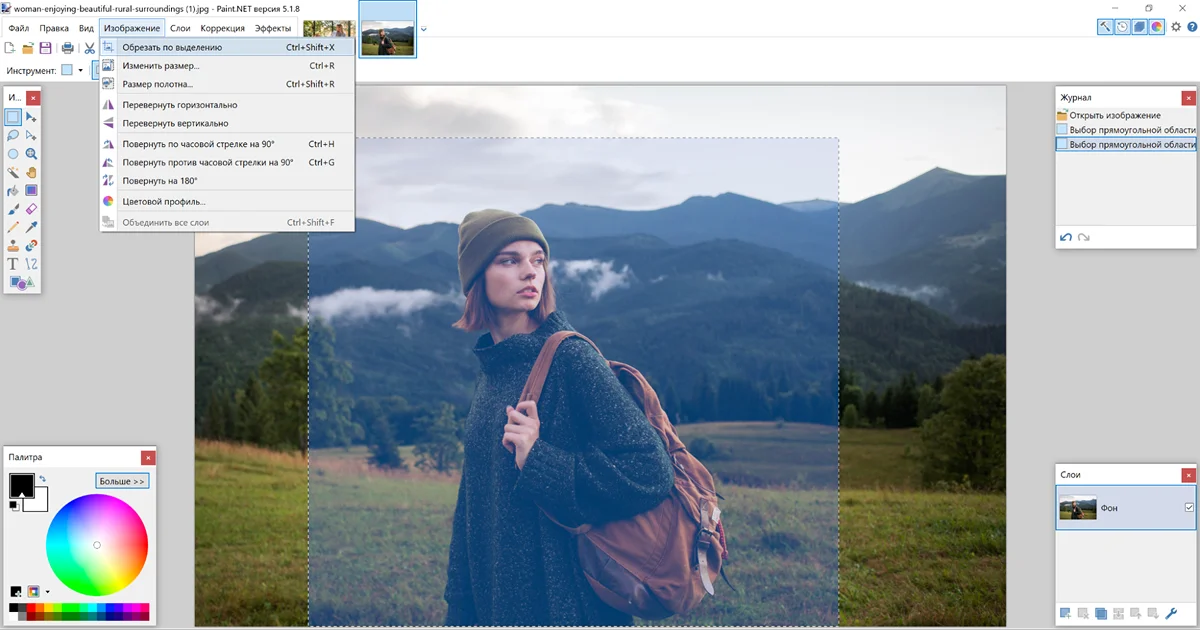1200x630 pixels.
Task: Select the Paintbrush tool
Action: click(x=13, y=209)
